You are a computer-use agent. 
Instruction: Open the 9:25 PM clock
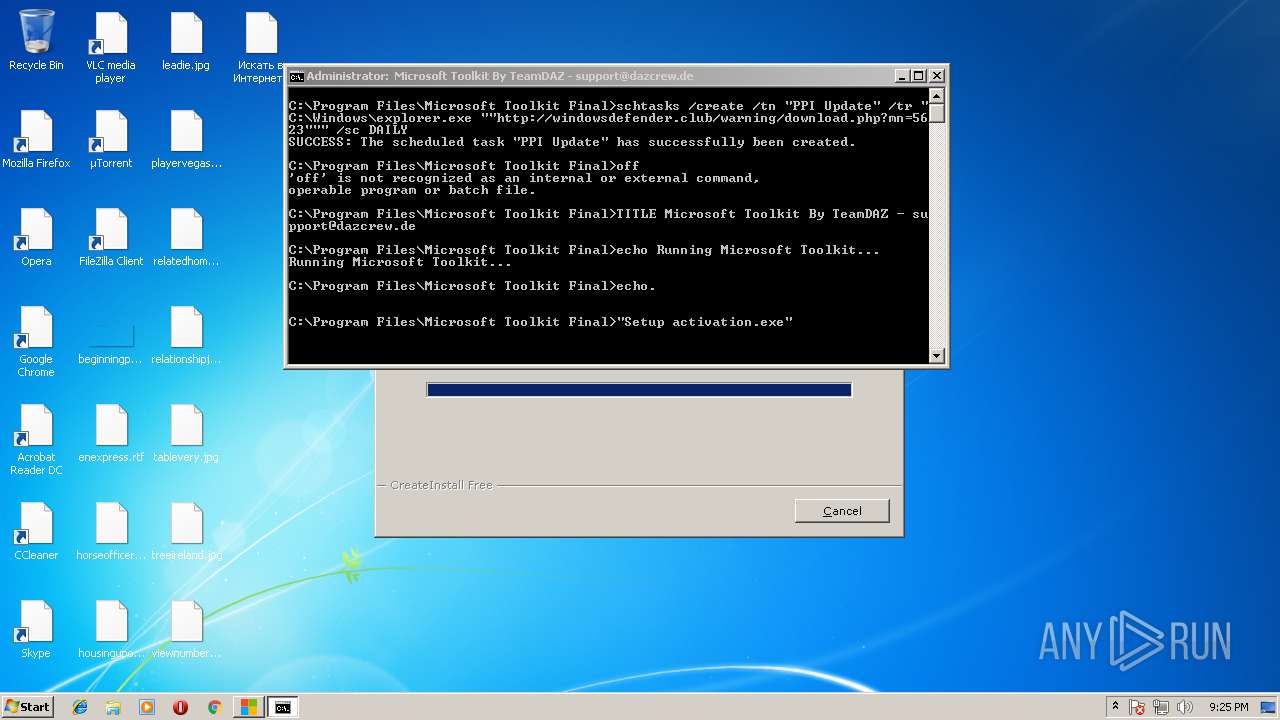(1228, 707)
